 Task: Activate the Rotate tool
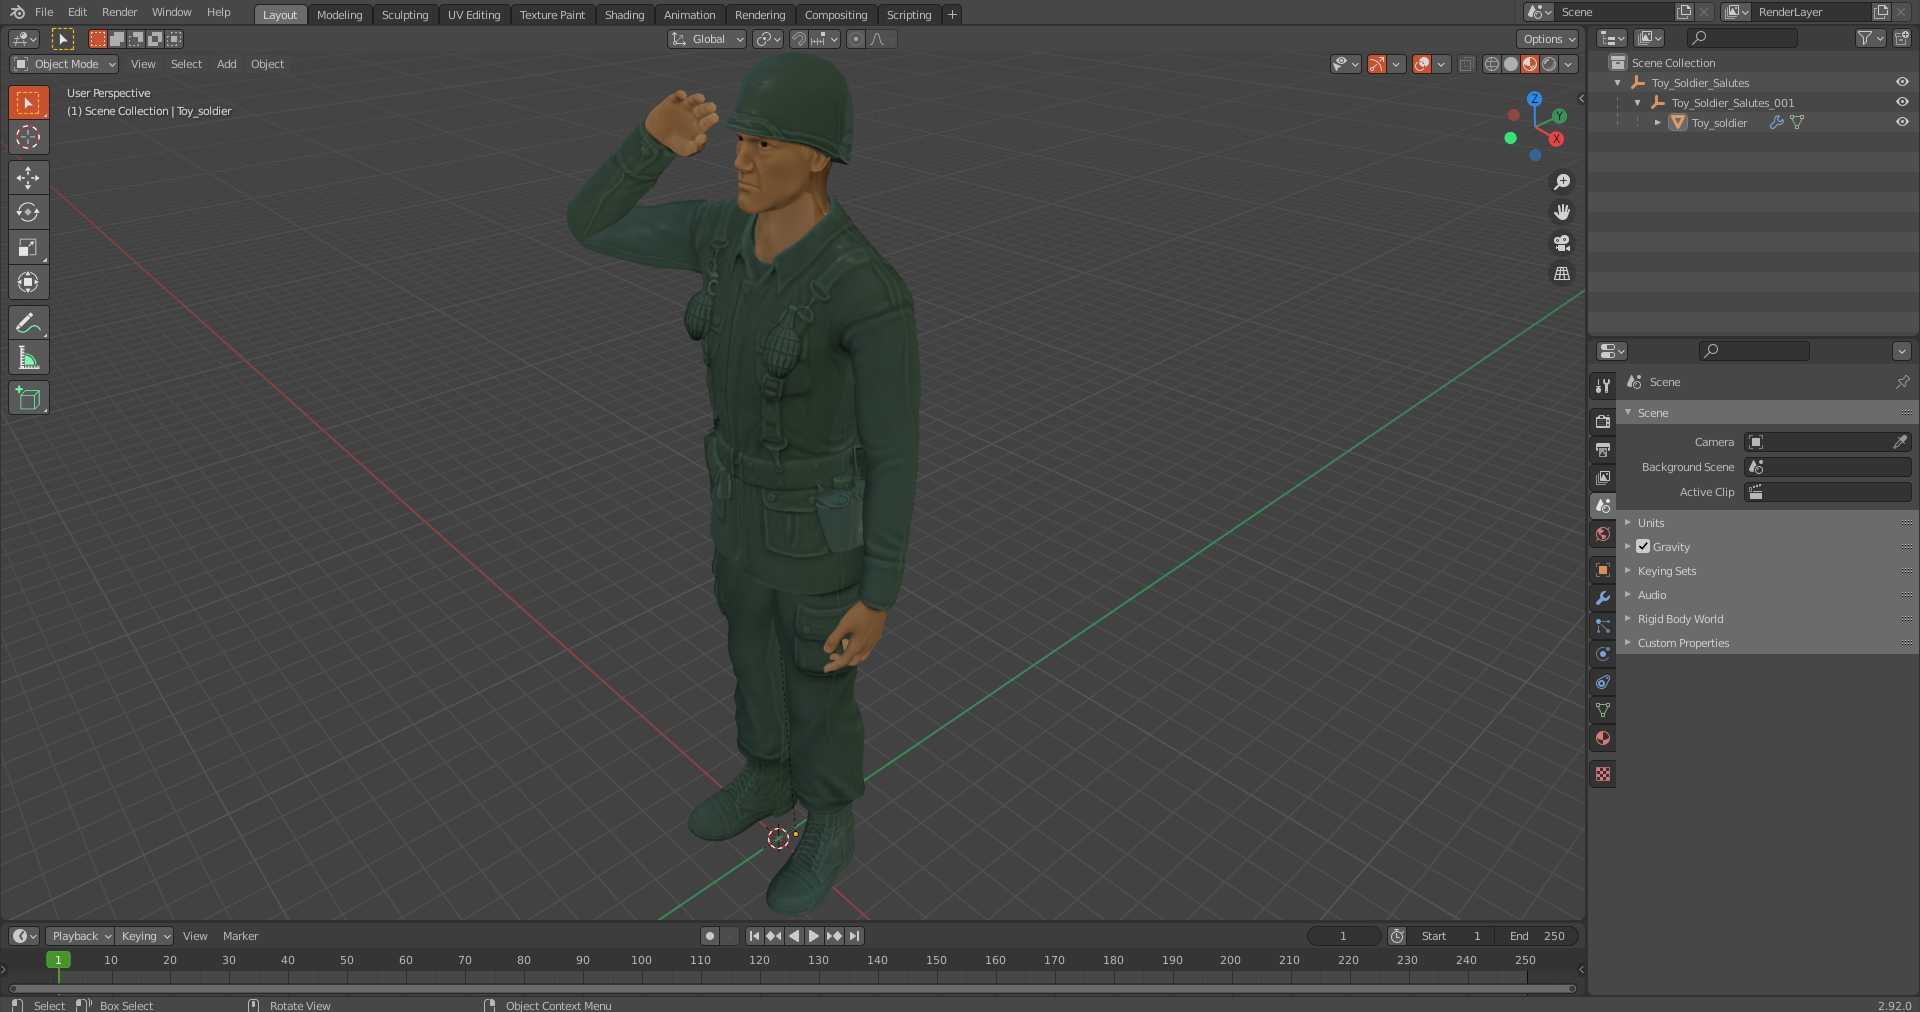pos(28,212)
